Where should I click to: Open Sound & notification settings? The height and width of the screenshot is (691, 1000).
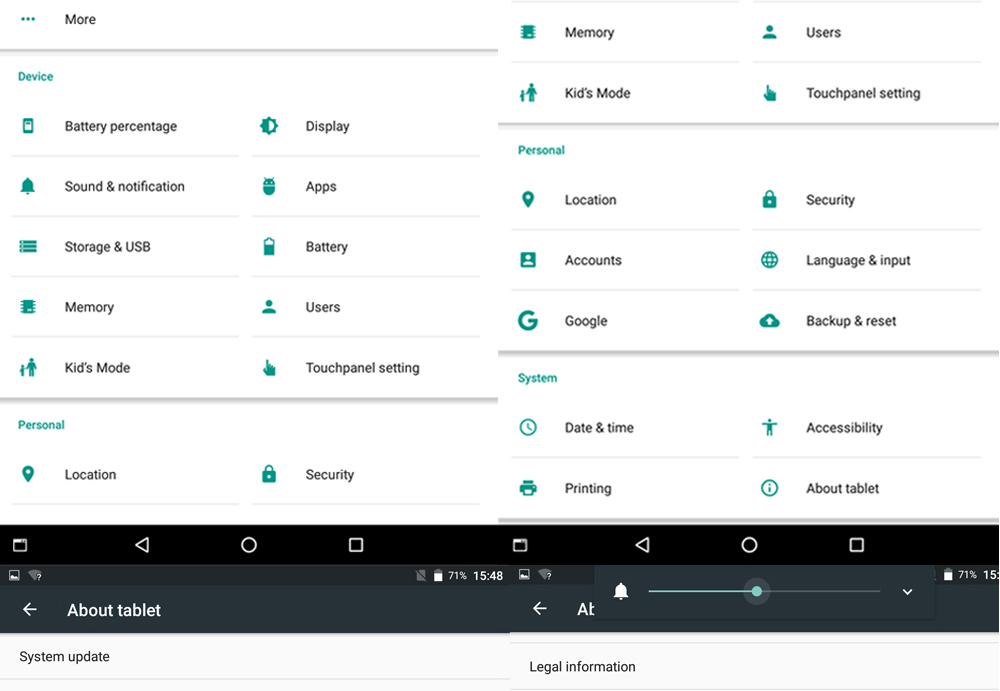124,187
